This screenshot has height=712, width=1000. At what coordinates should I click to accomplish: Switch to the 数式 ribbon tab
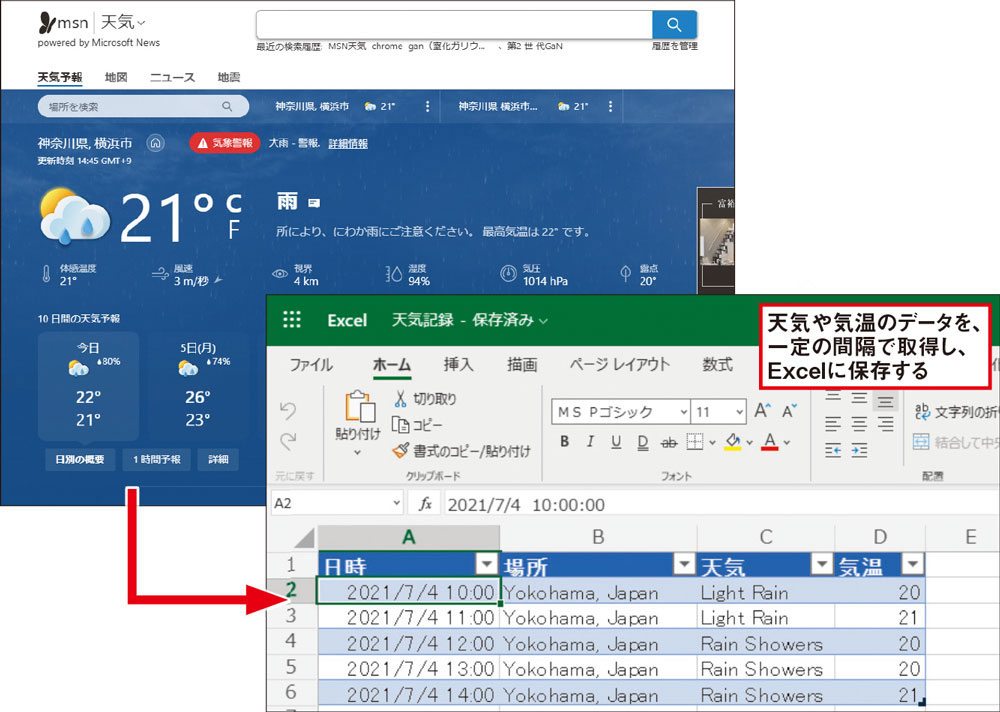[717, 364]
